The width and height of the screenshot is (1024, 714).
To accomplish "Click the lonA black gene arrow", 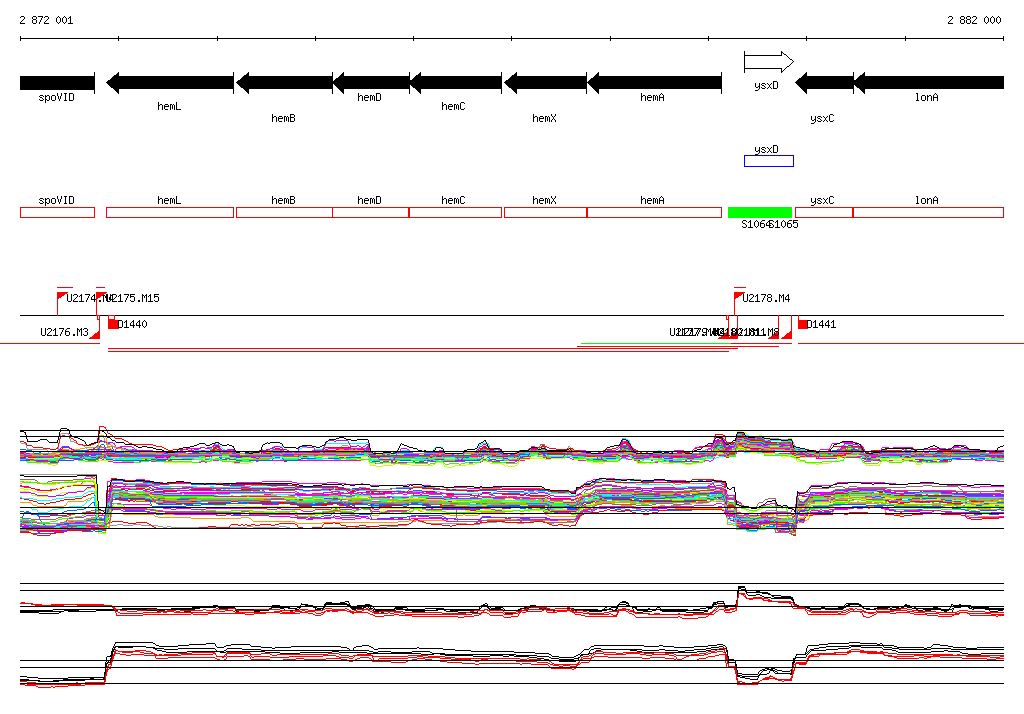I will coord(928,83).
